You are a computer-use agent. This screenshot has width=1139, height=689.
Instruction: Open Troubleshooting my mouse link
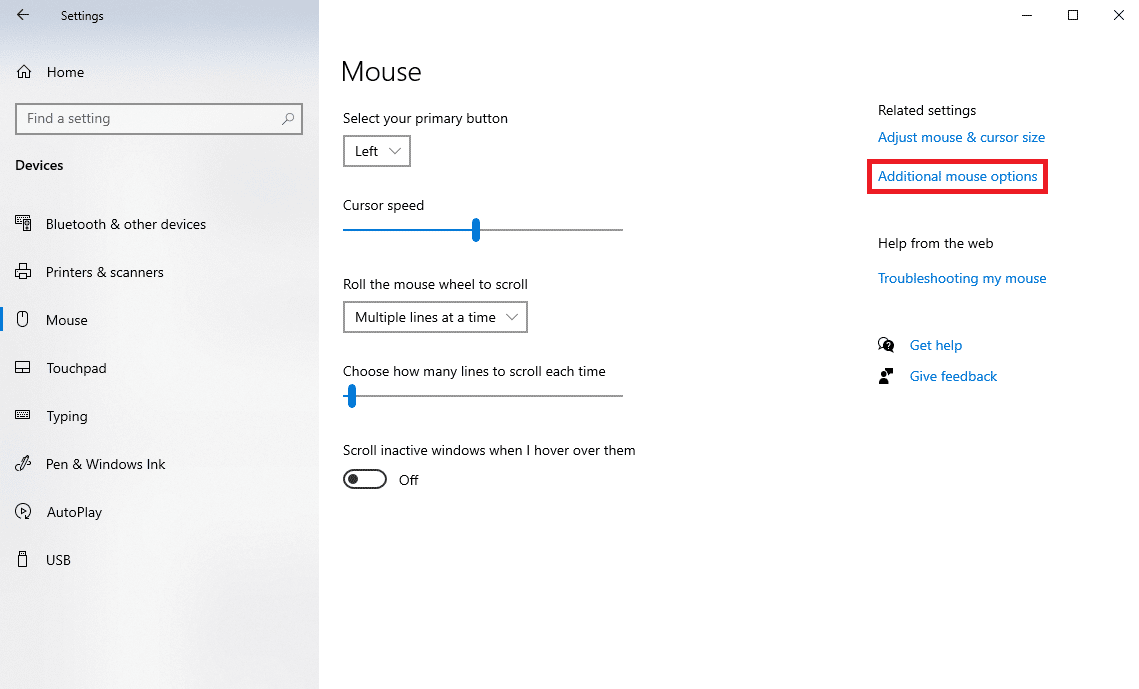click(962, 278)
